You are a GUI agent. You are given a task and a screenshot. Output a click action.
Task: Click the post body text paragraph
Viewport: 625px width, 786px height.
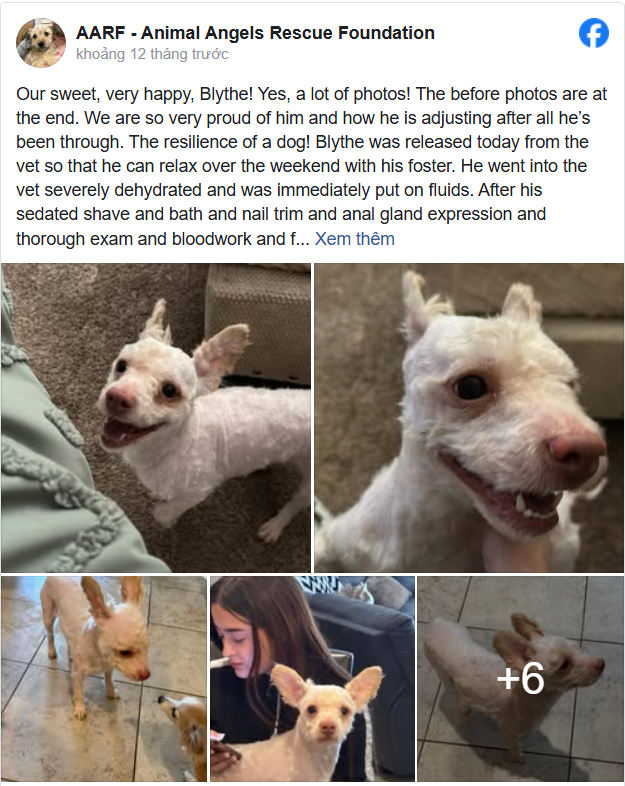[311, 166]
